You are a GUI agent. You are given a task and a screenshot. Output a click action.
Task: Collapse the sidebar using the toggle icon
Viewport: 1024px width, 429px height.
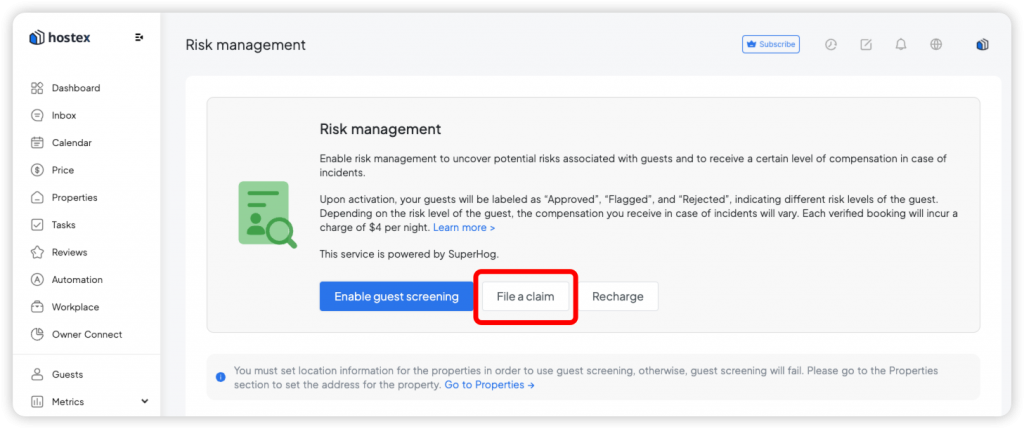138,38
